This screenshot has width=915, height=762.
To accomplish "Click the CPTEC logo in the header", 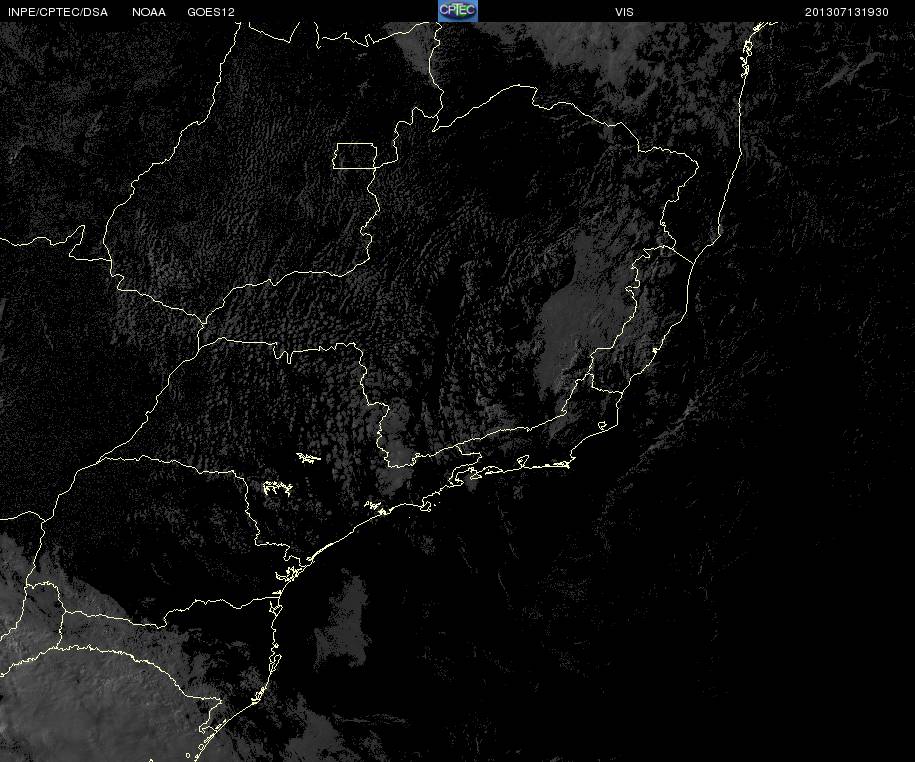I will (x=458, y=11).
